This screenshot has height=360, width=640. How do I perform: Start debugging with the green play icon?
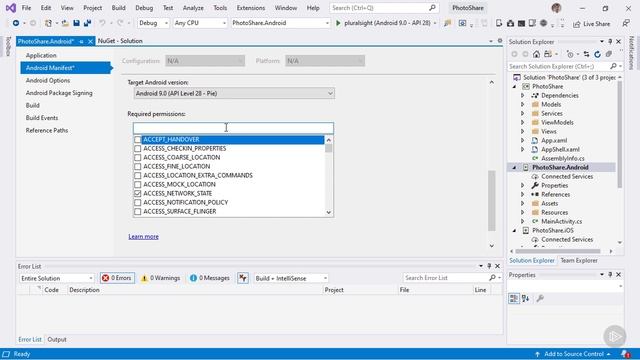[x=338, y=23]
